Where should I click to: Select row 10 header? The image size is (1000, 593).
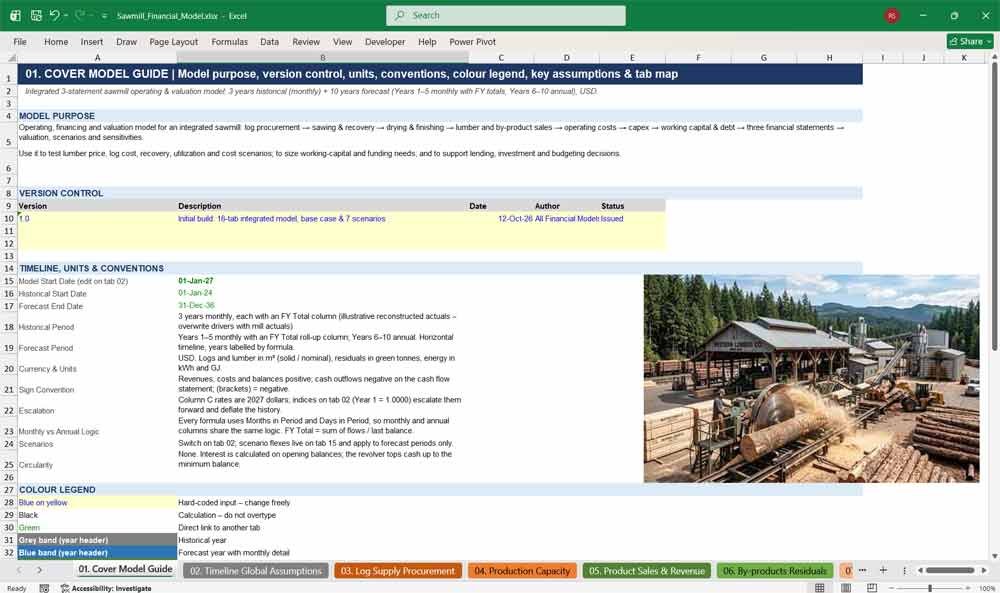9,219
